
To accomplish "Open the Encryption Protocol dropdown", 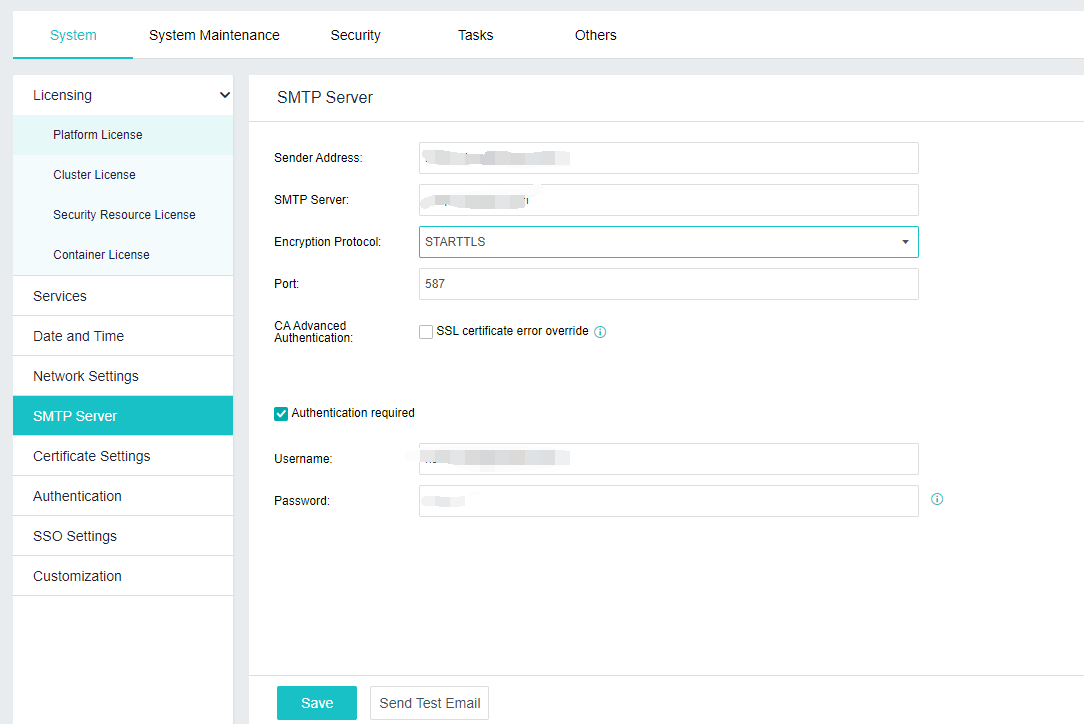I will tap(668, 242).
